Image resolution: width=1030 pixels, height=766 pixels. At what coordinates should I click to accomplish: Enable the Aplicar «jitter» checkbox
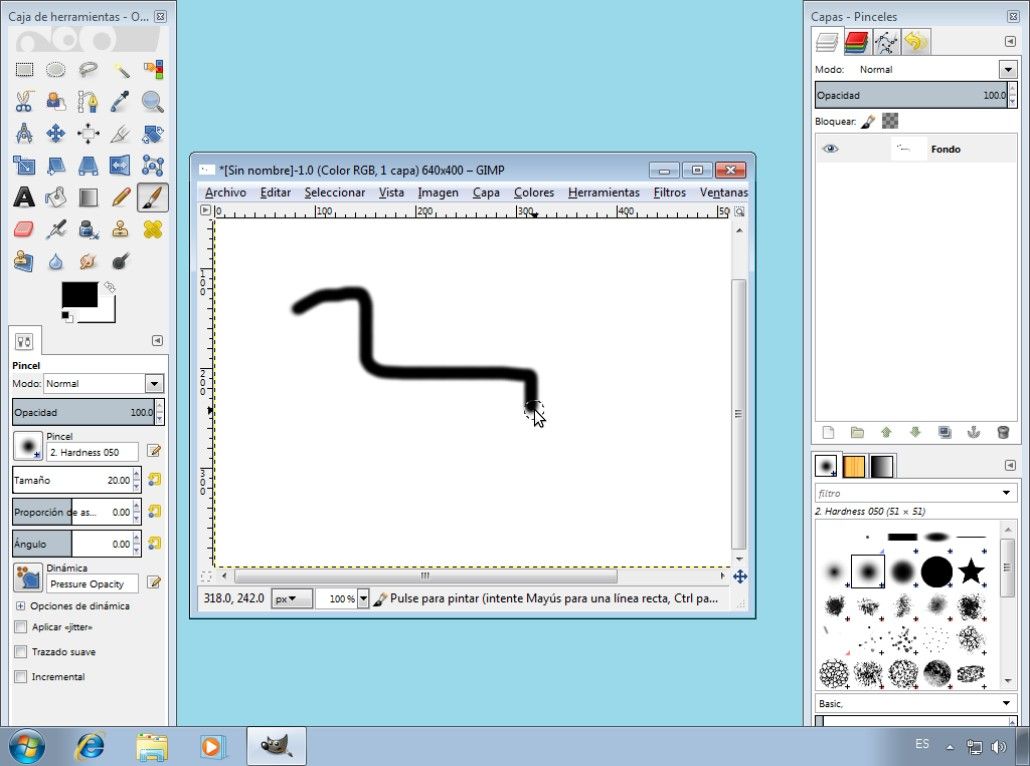pos(21,627)
